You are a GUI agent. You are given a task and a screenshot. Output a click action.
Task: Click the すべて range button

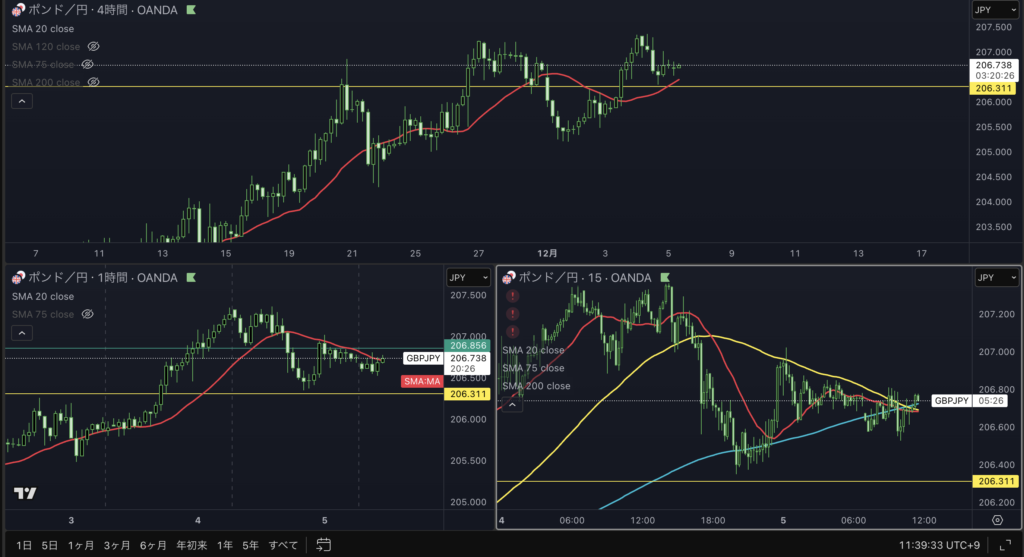283,545
